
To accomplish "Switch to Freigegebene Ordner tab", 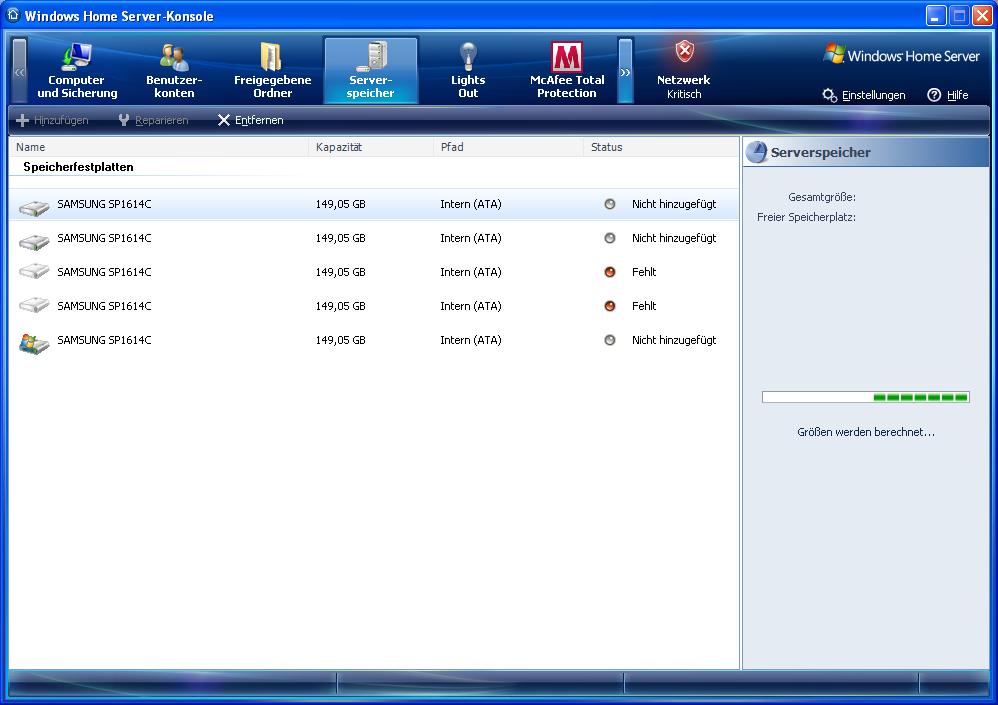I will point(272,70).
